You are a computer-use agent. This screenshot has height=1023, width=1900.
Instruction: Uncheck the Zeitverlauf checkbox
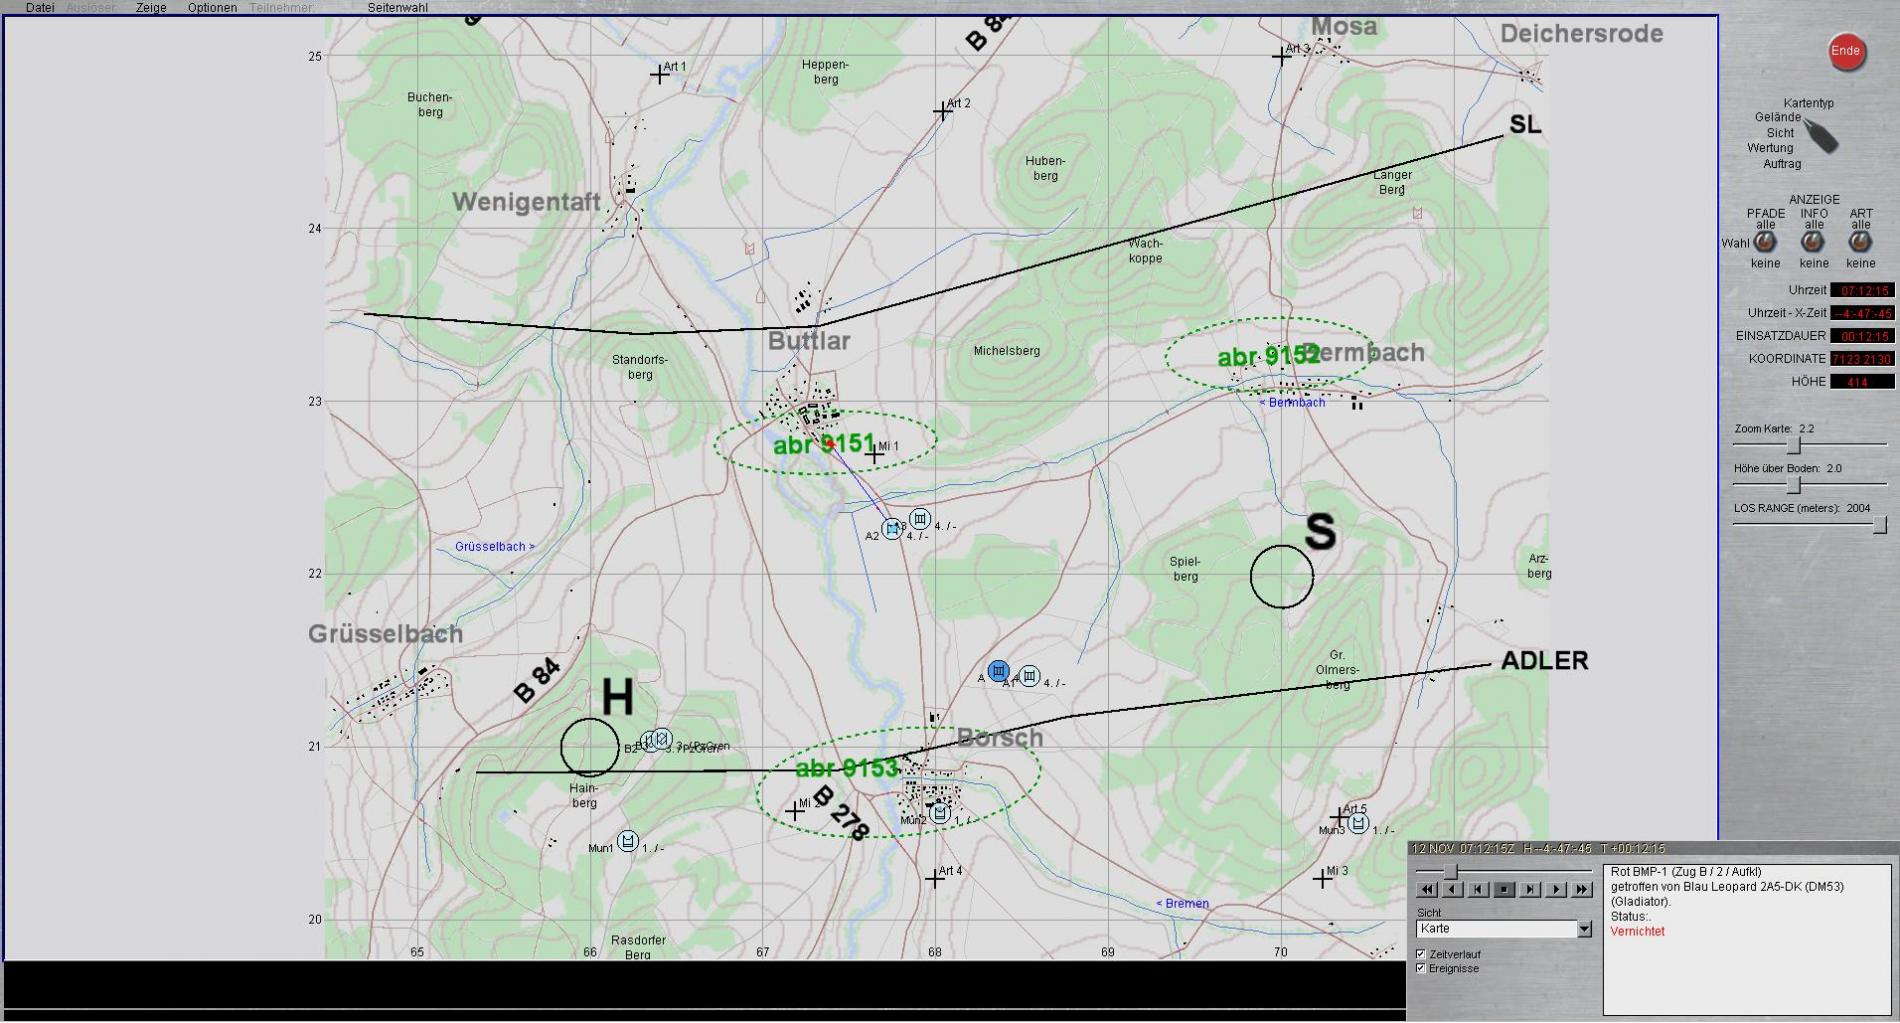(1421, 954)
